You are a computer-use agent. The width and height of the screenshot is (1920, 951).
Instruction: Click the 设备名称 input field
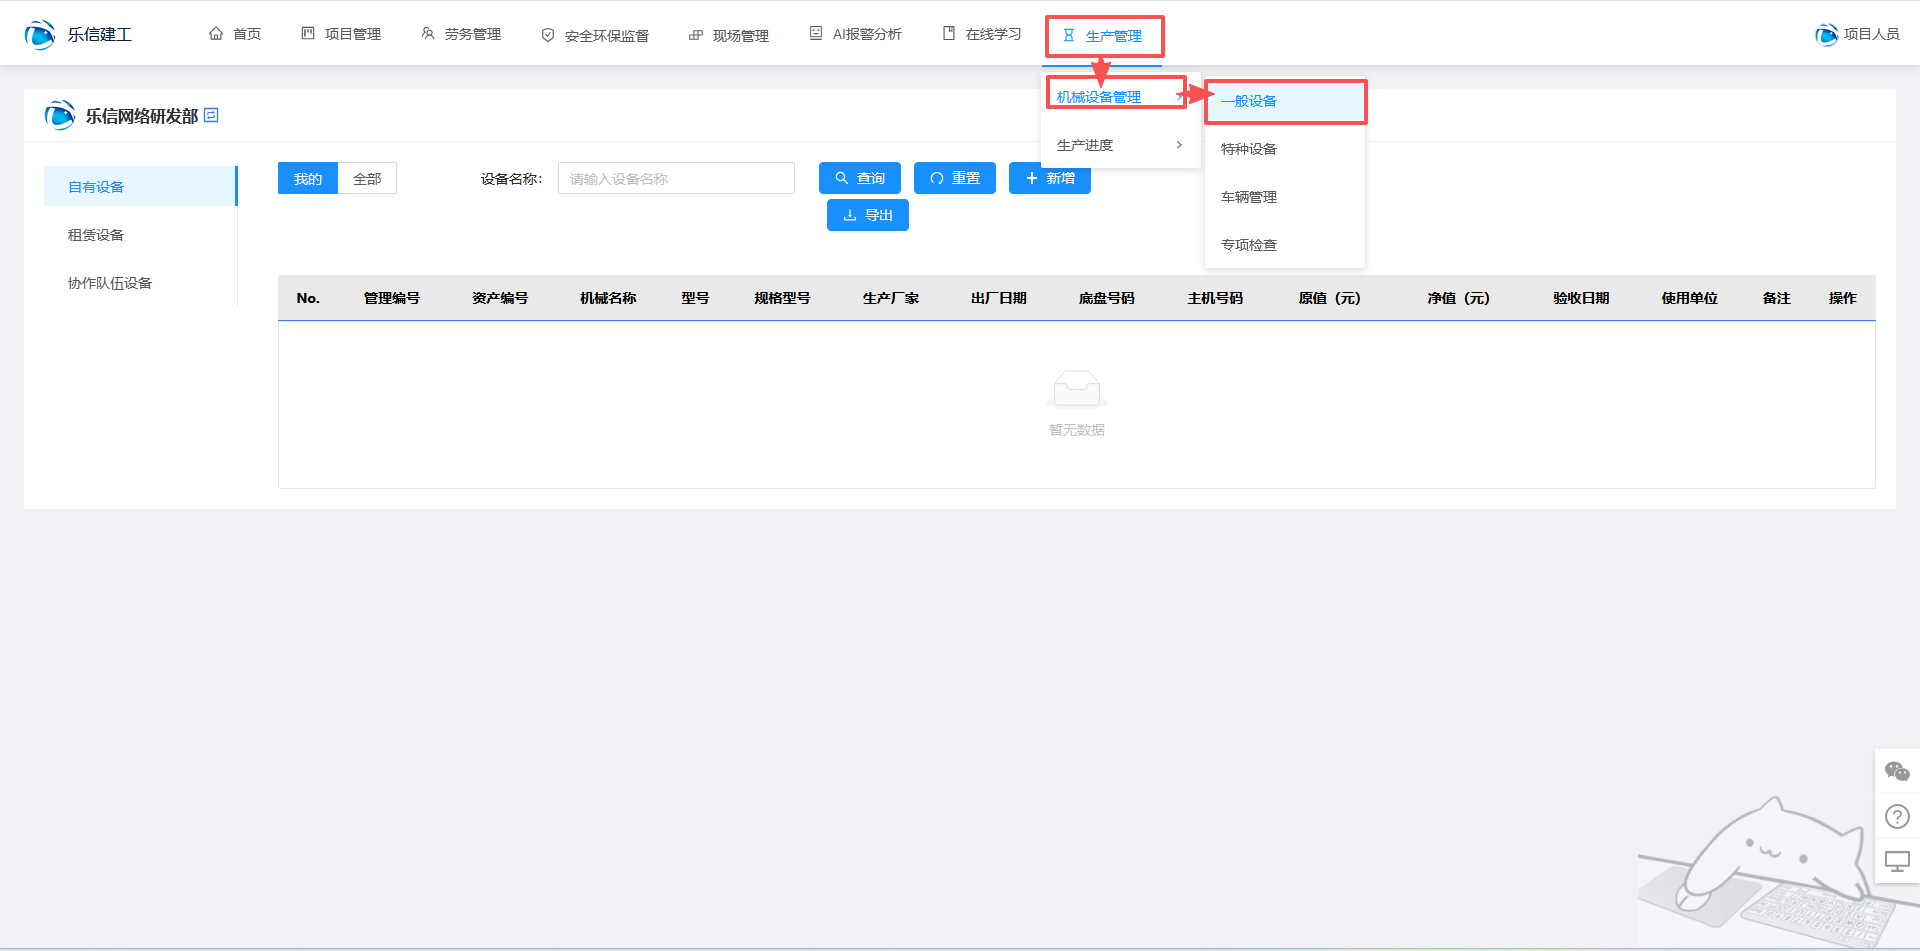point(676,179)
